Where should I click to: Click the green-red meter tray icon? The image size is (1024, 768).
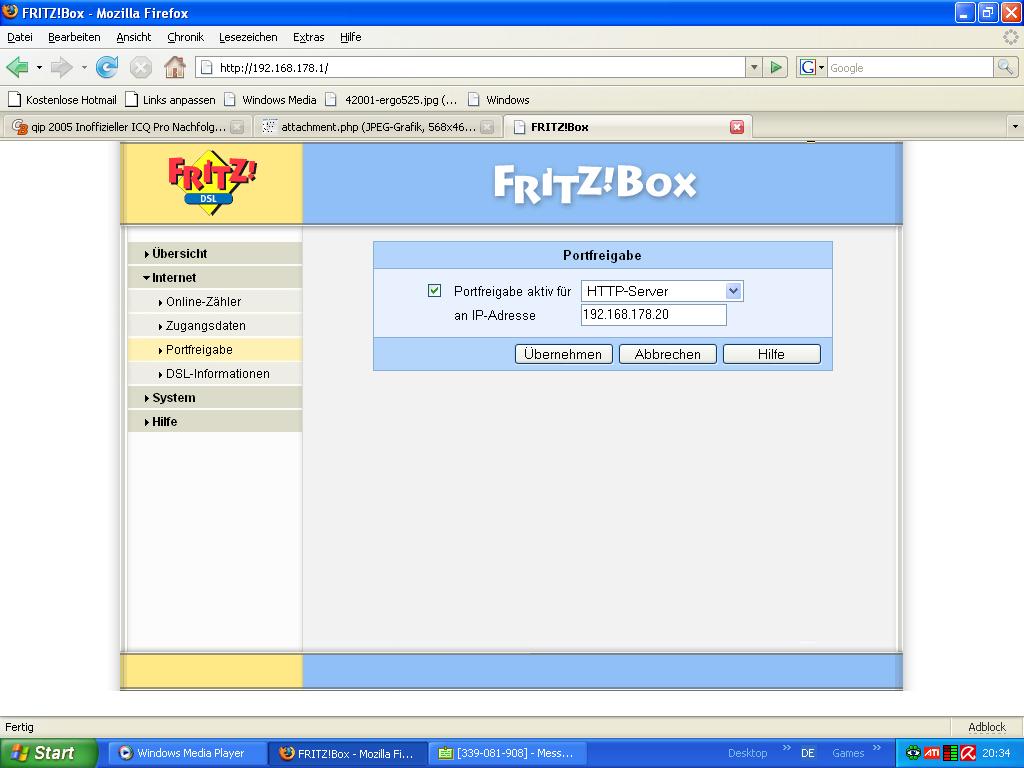coord(950,753)
